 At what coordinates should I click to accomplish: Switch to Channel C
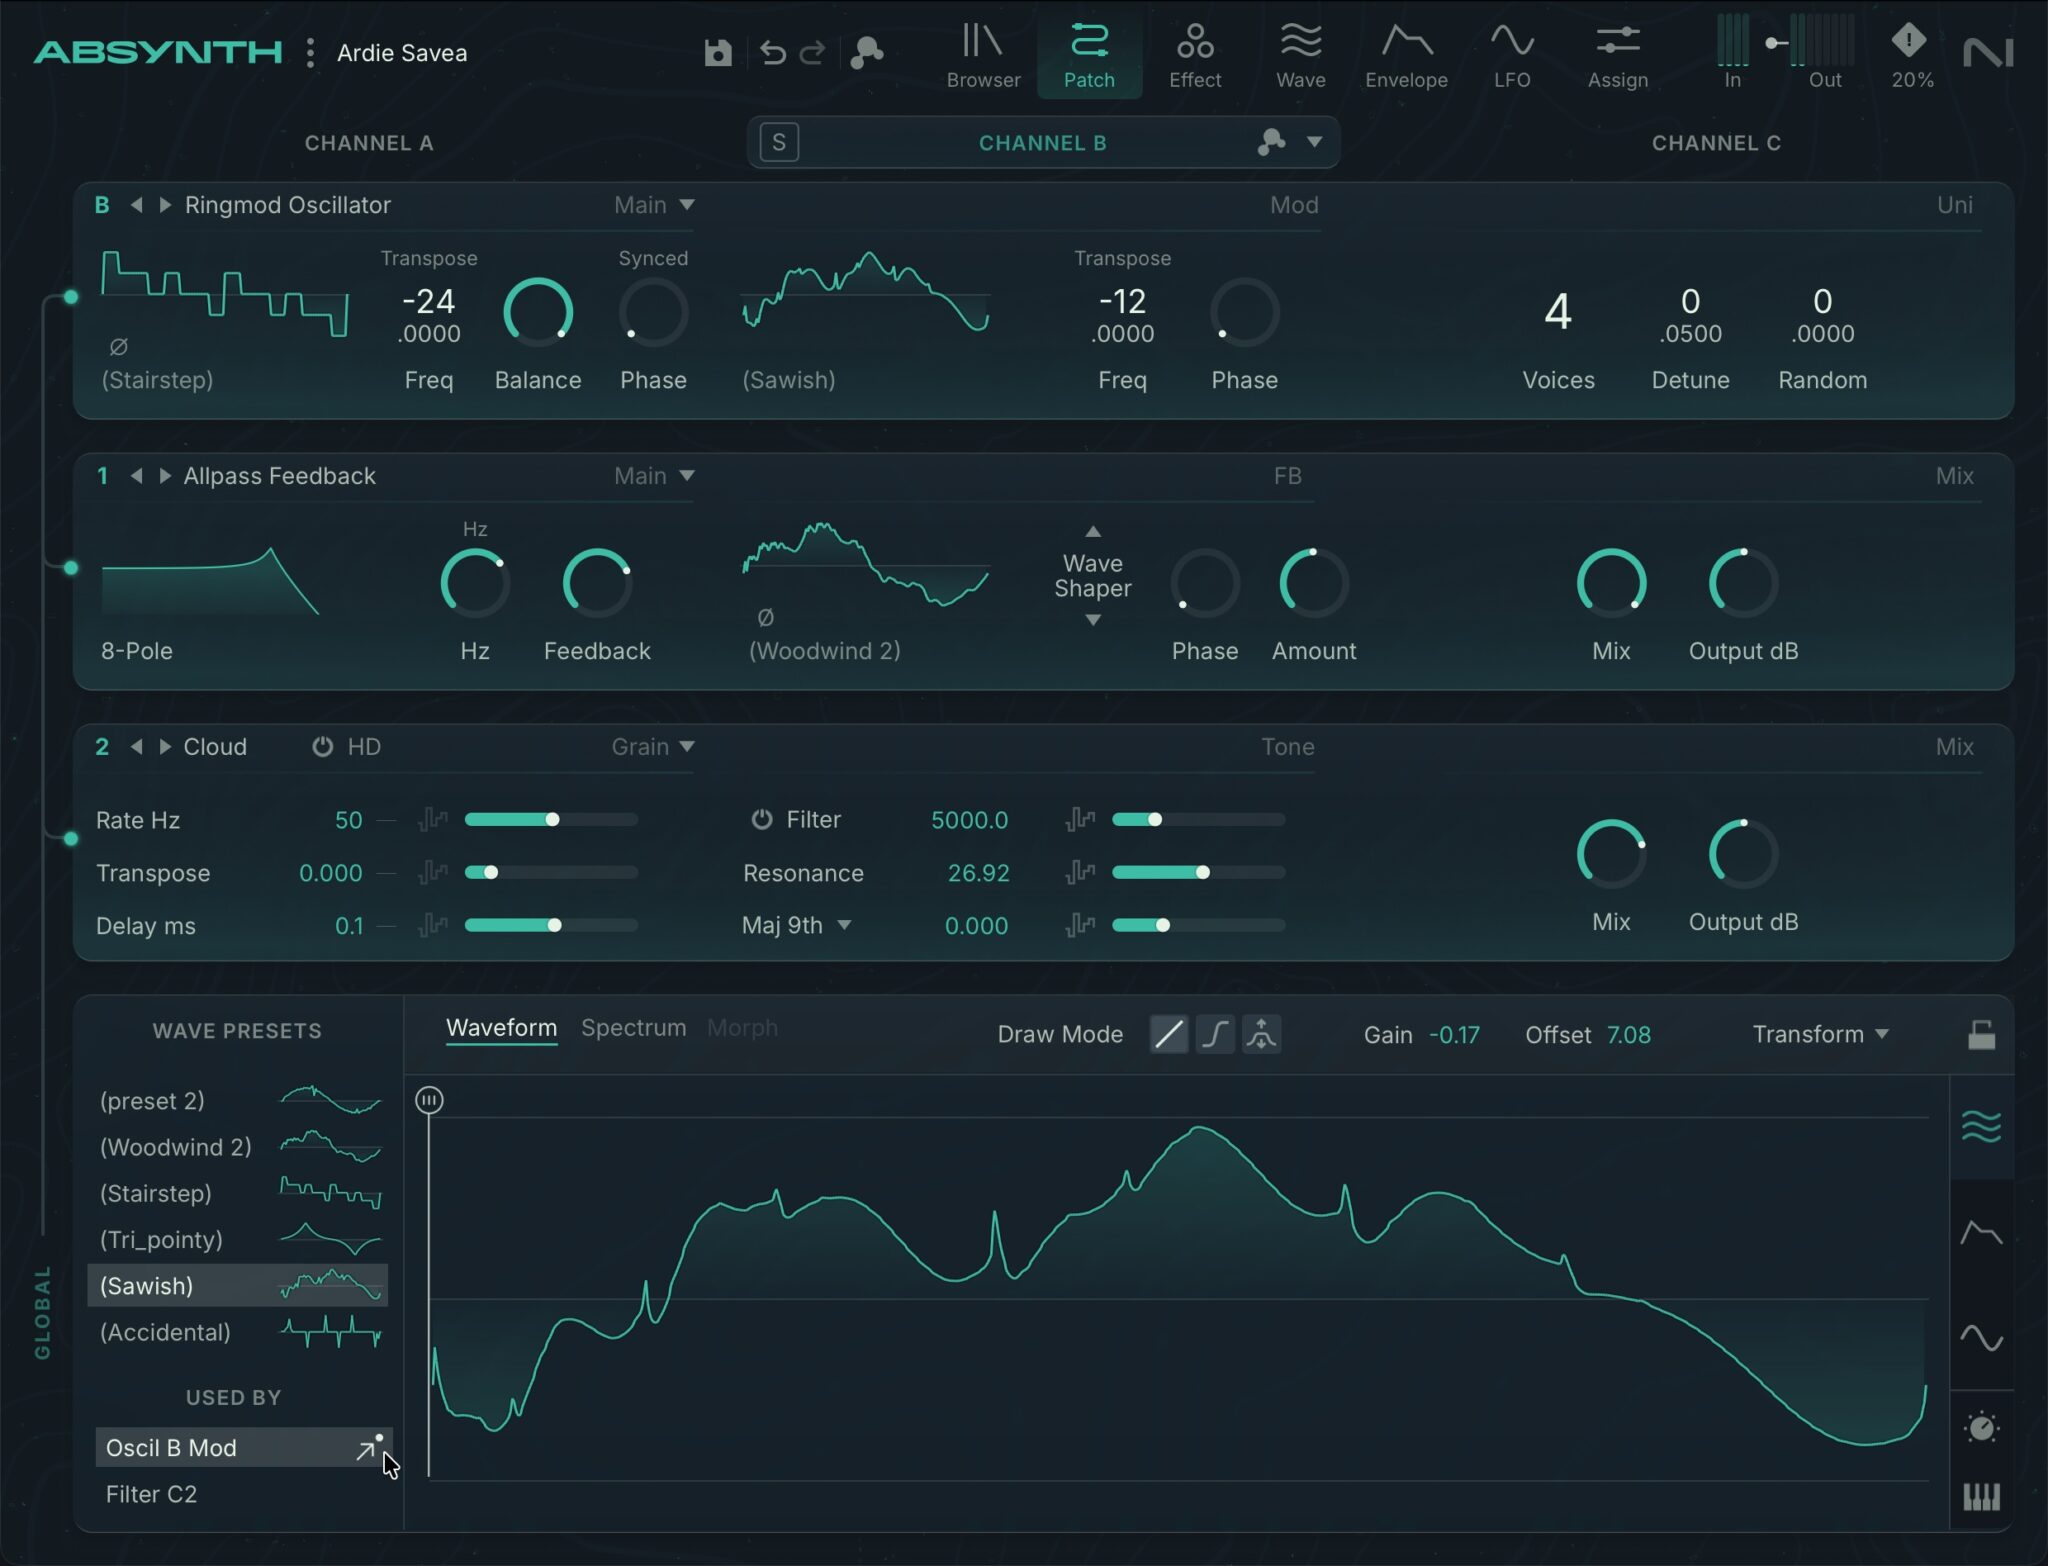click(1716, 143)
